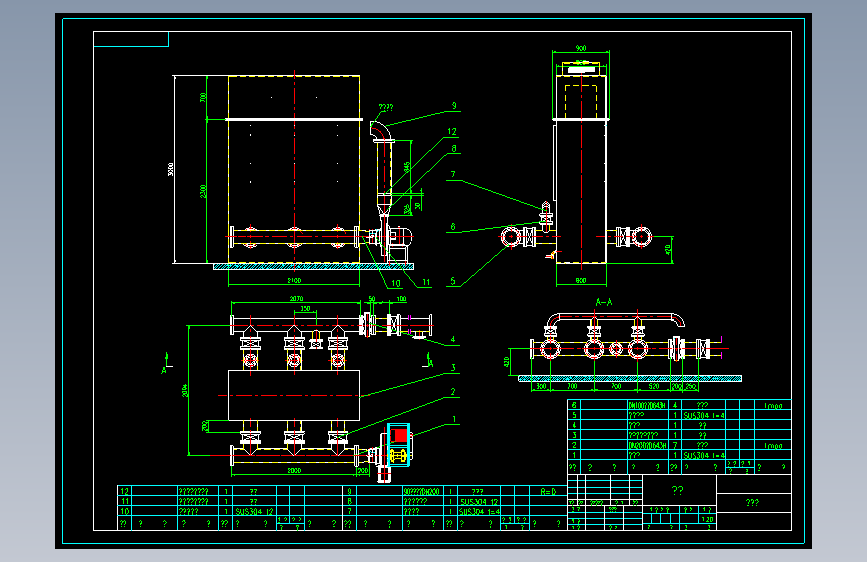This screenshot has width=867, height=562.
Task: Click the SUS304 t=4 material cell in row 5
Action: point(704,415)
